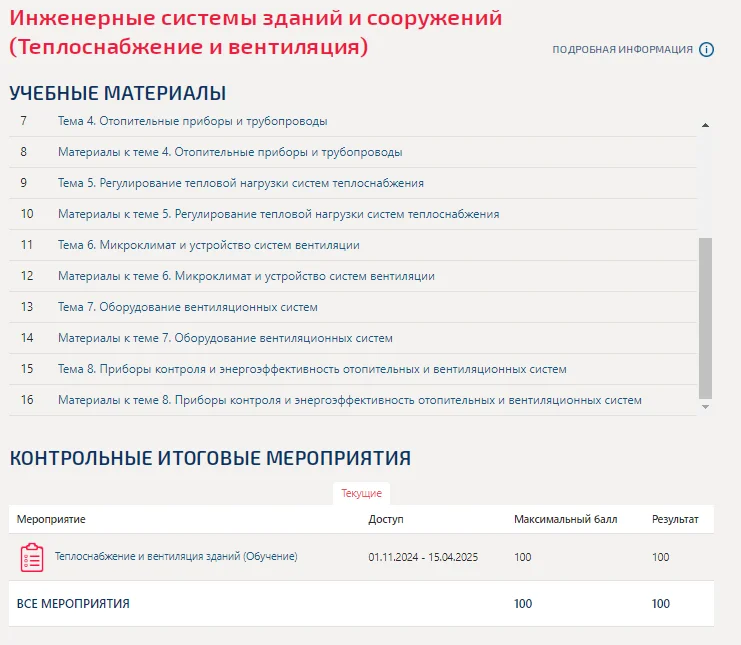Open Тема 5. Регулирование тепловой нагрузки

(x=241, y=183)
